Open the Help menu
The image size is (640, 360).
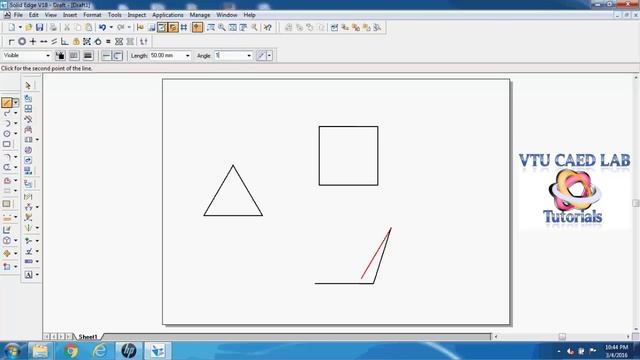249,15
